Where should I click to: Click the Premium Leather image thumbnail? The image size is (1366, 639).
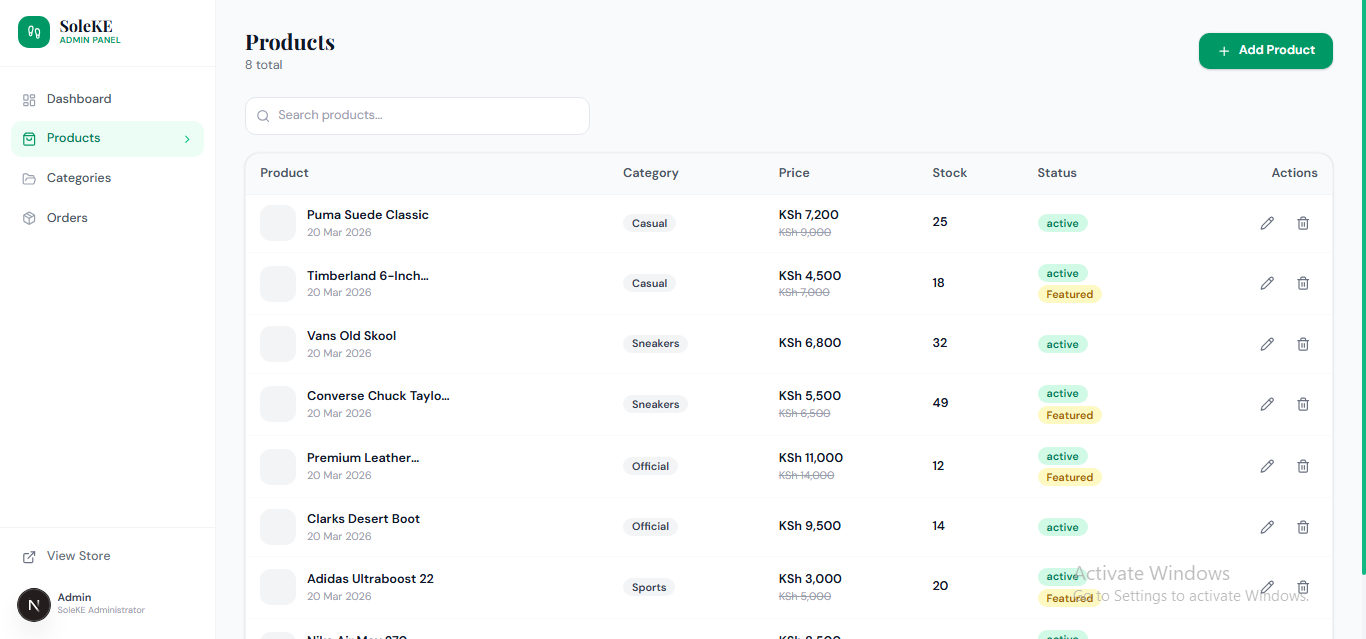point(278,466)
